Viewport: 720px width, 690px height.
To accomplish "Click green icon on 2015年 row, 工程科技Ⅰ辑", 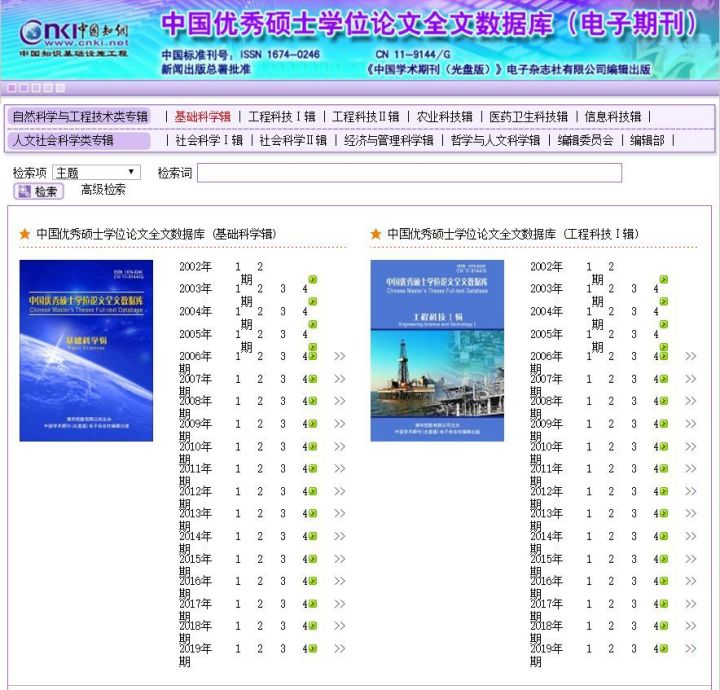I will tap(664, 559).
